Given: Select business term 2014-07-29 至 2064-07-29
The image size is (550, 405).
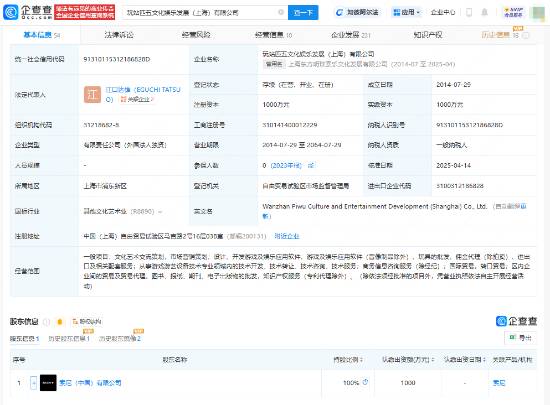Looking at the screenshot, I should [302, 145].
